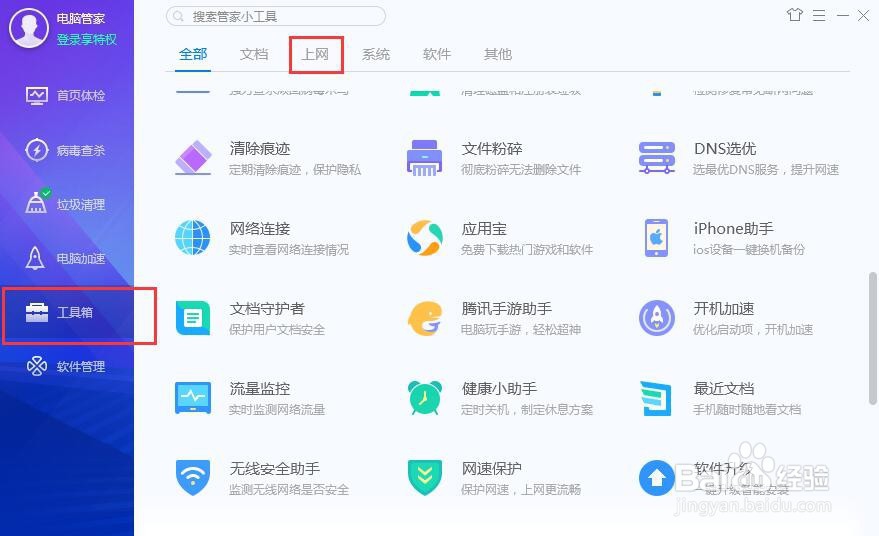Open the 应用宝 app store icon
This screenshot has height=536, width=879.
tap(424, 238)
